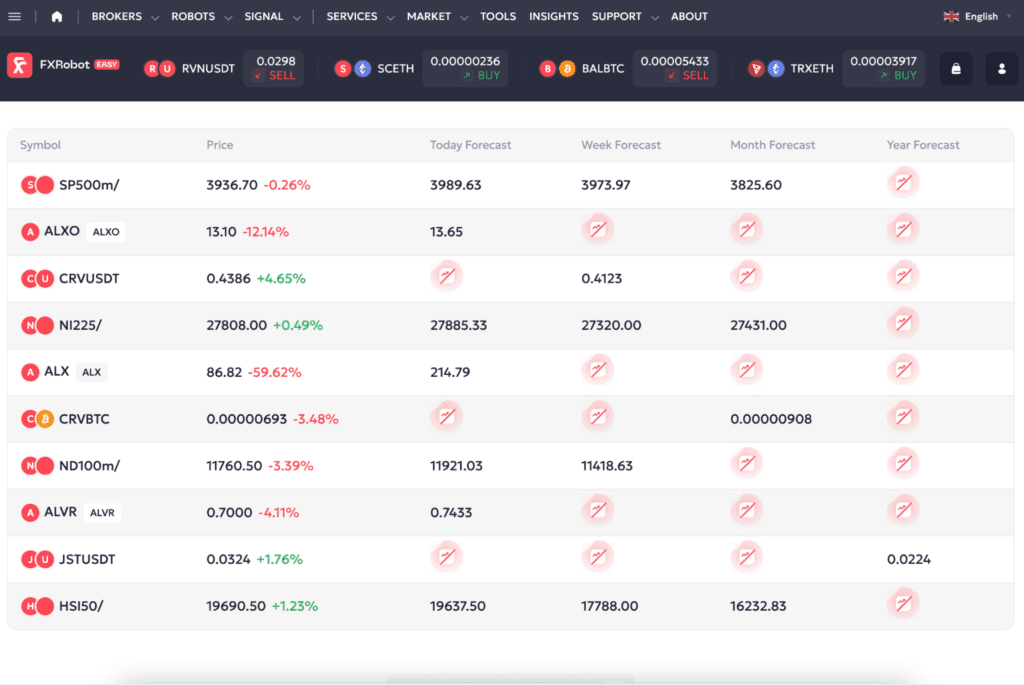The width and height of the screenshot is (1024, 685).
Task: Open the English language dropdown
Action: click(x=978, y=16)
